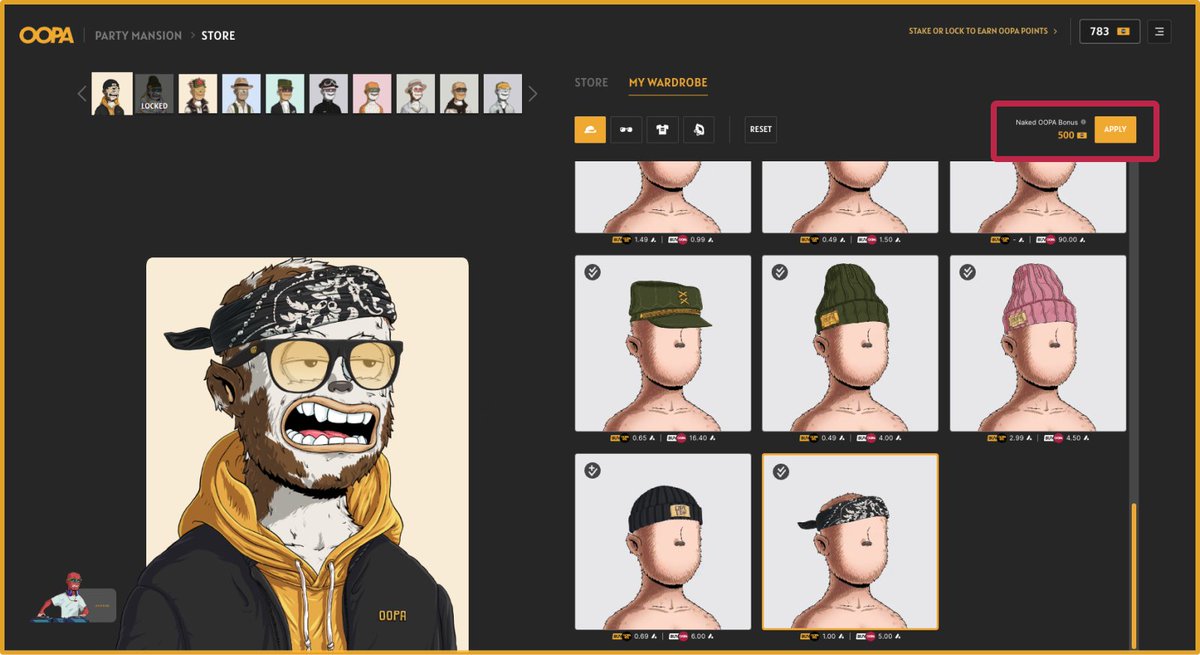Click the 4.50 price under pink beanie
This screenshot has height=655, width=1200.
click(1072, 438)
